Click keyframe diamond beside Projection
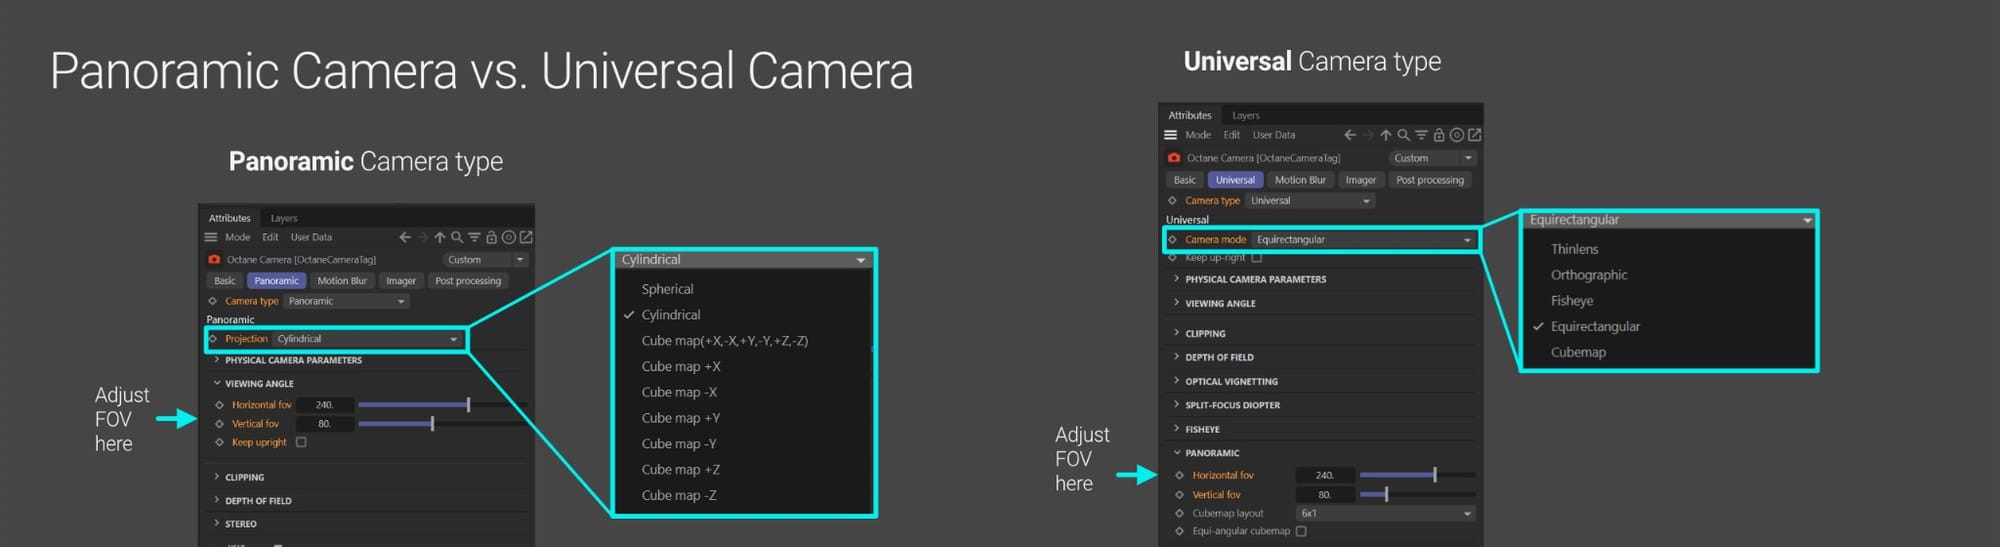Image resolution: width=2000 pixels, height=547 pixels. (x=212, y=339)
